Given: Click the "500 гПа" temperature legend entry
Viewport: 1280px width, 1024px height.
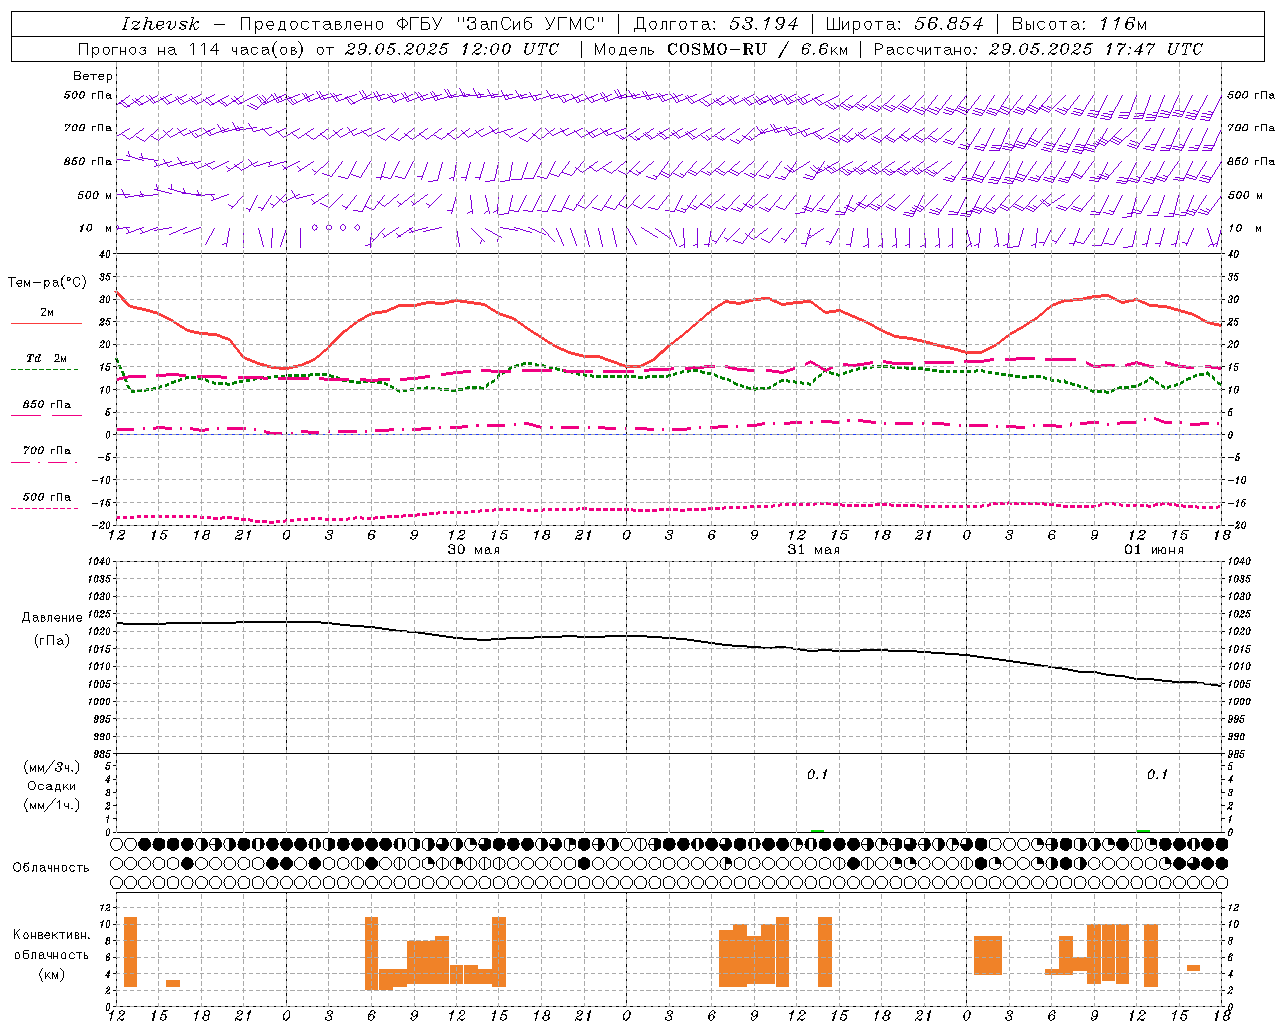Looking at the screenshot, I should [x=47, y=497].
